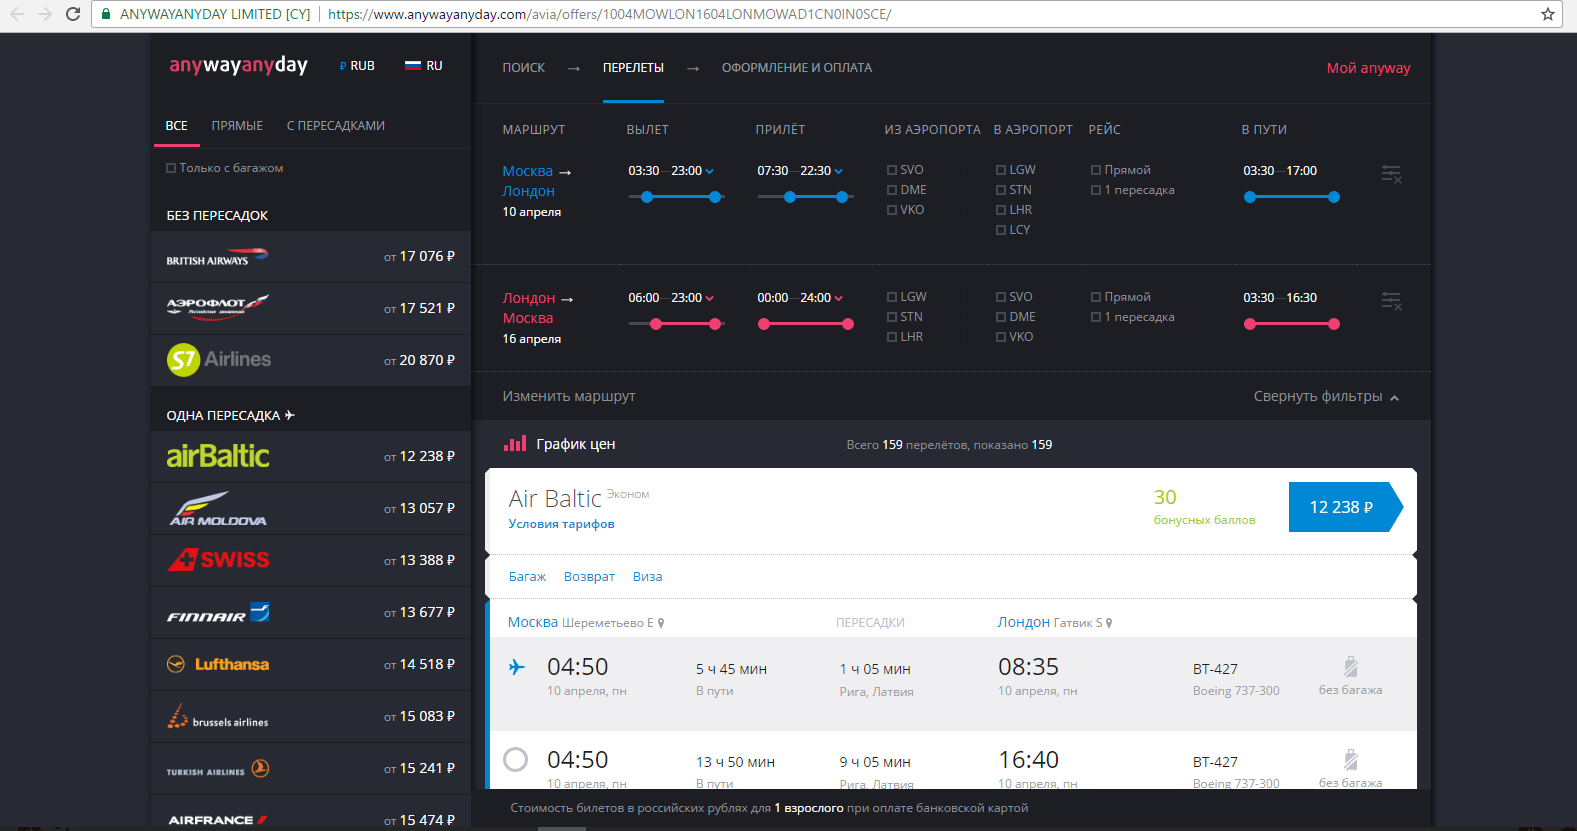Click the Russian flag language icon
1577x831 pixels.
412,65
